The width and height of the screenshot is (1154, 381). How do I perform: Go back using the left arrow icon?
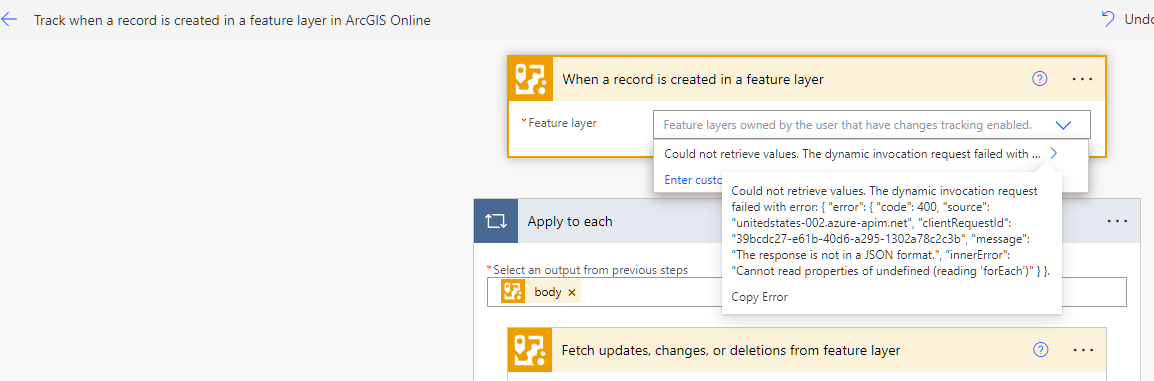click(x=9, y=20)
